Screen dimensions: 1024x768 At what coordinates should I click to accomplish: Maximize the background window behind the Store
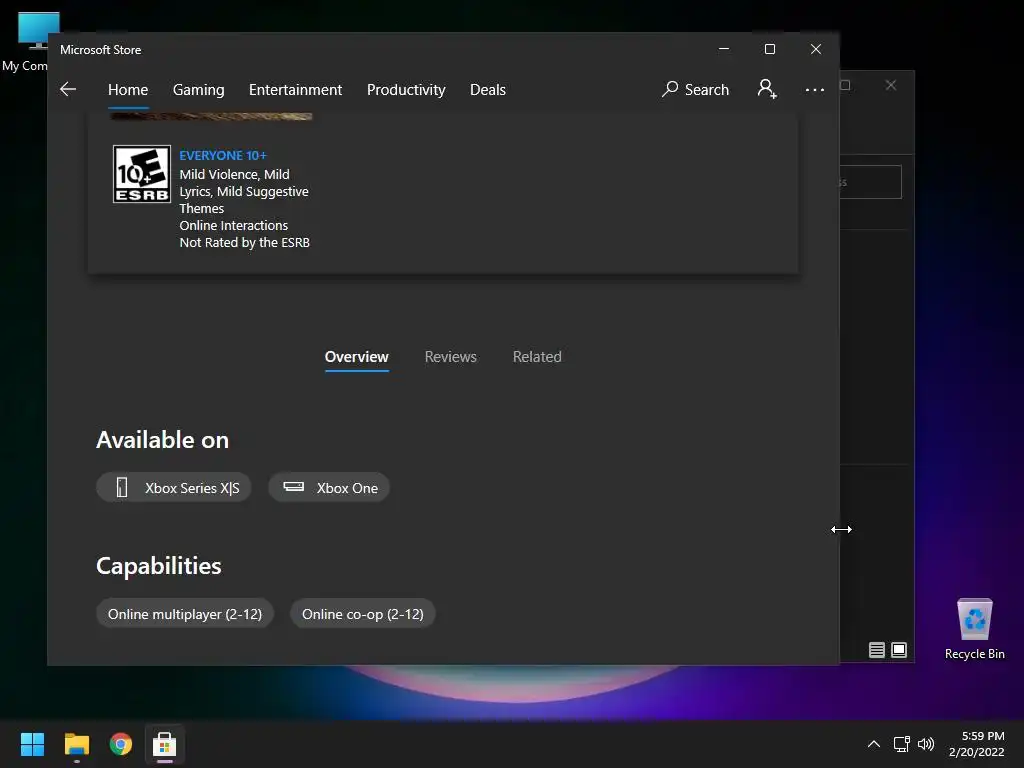point(846,85)
